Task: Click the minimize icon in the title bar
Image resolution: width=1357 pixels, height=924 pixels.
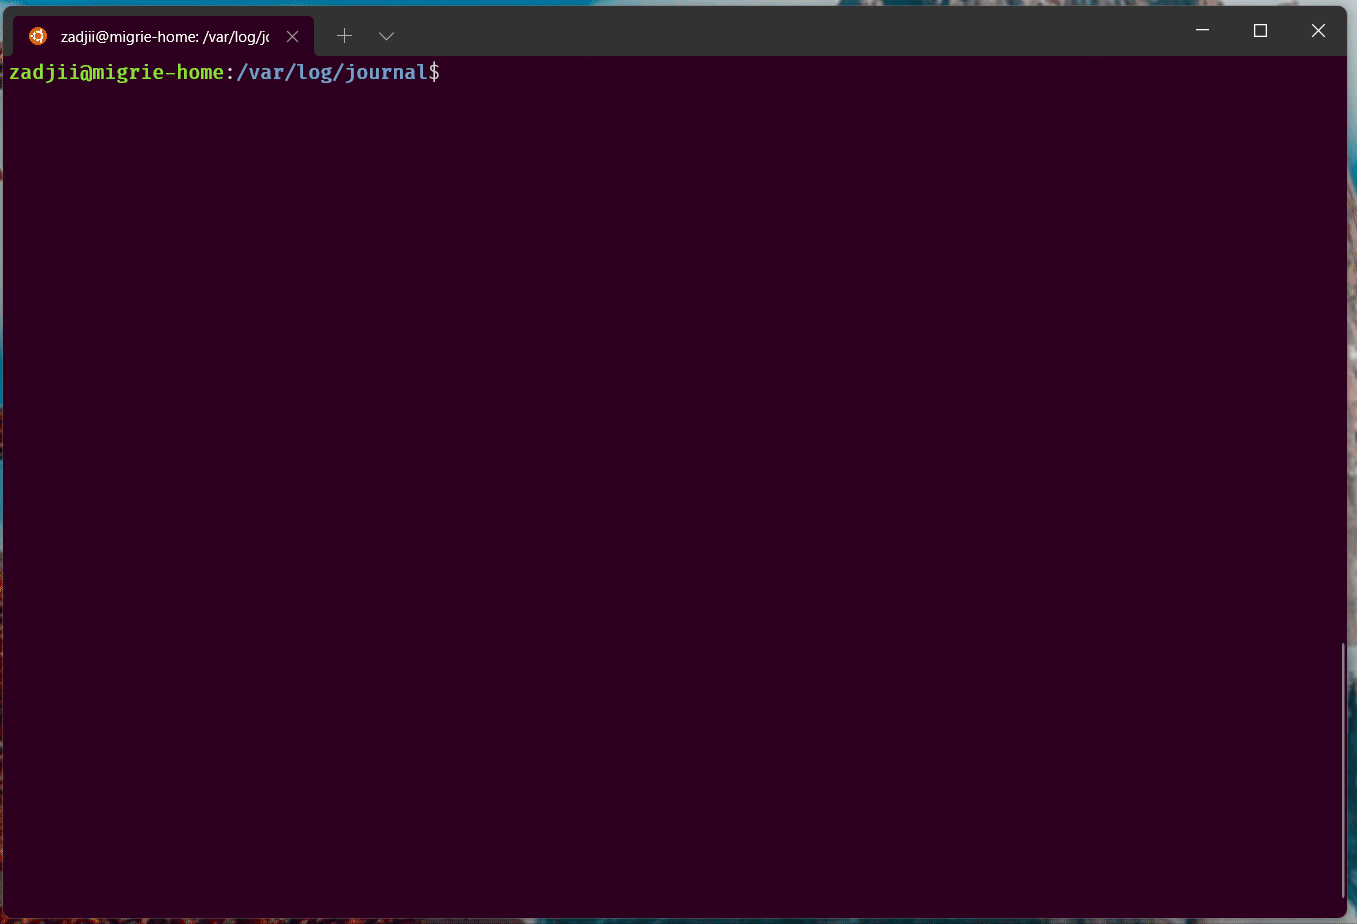Action: point(1201,31)
